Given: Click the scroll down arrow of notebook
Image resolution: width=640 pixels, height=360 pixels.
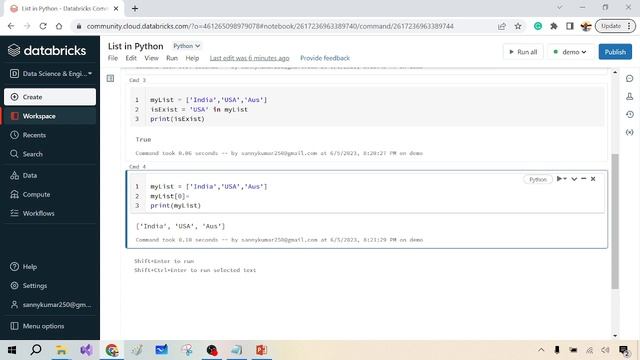Looking at the screenshot, I should 615,336.
